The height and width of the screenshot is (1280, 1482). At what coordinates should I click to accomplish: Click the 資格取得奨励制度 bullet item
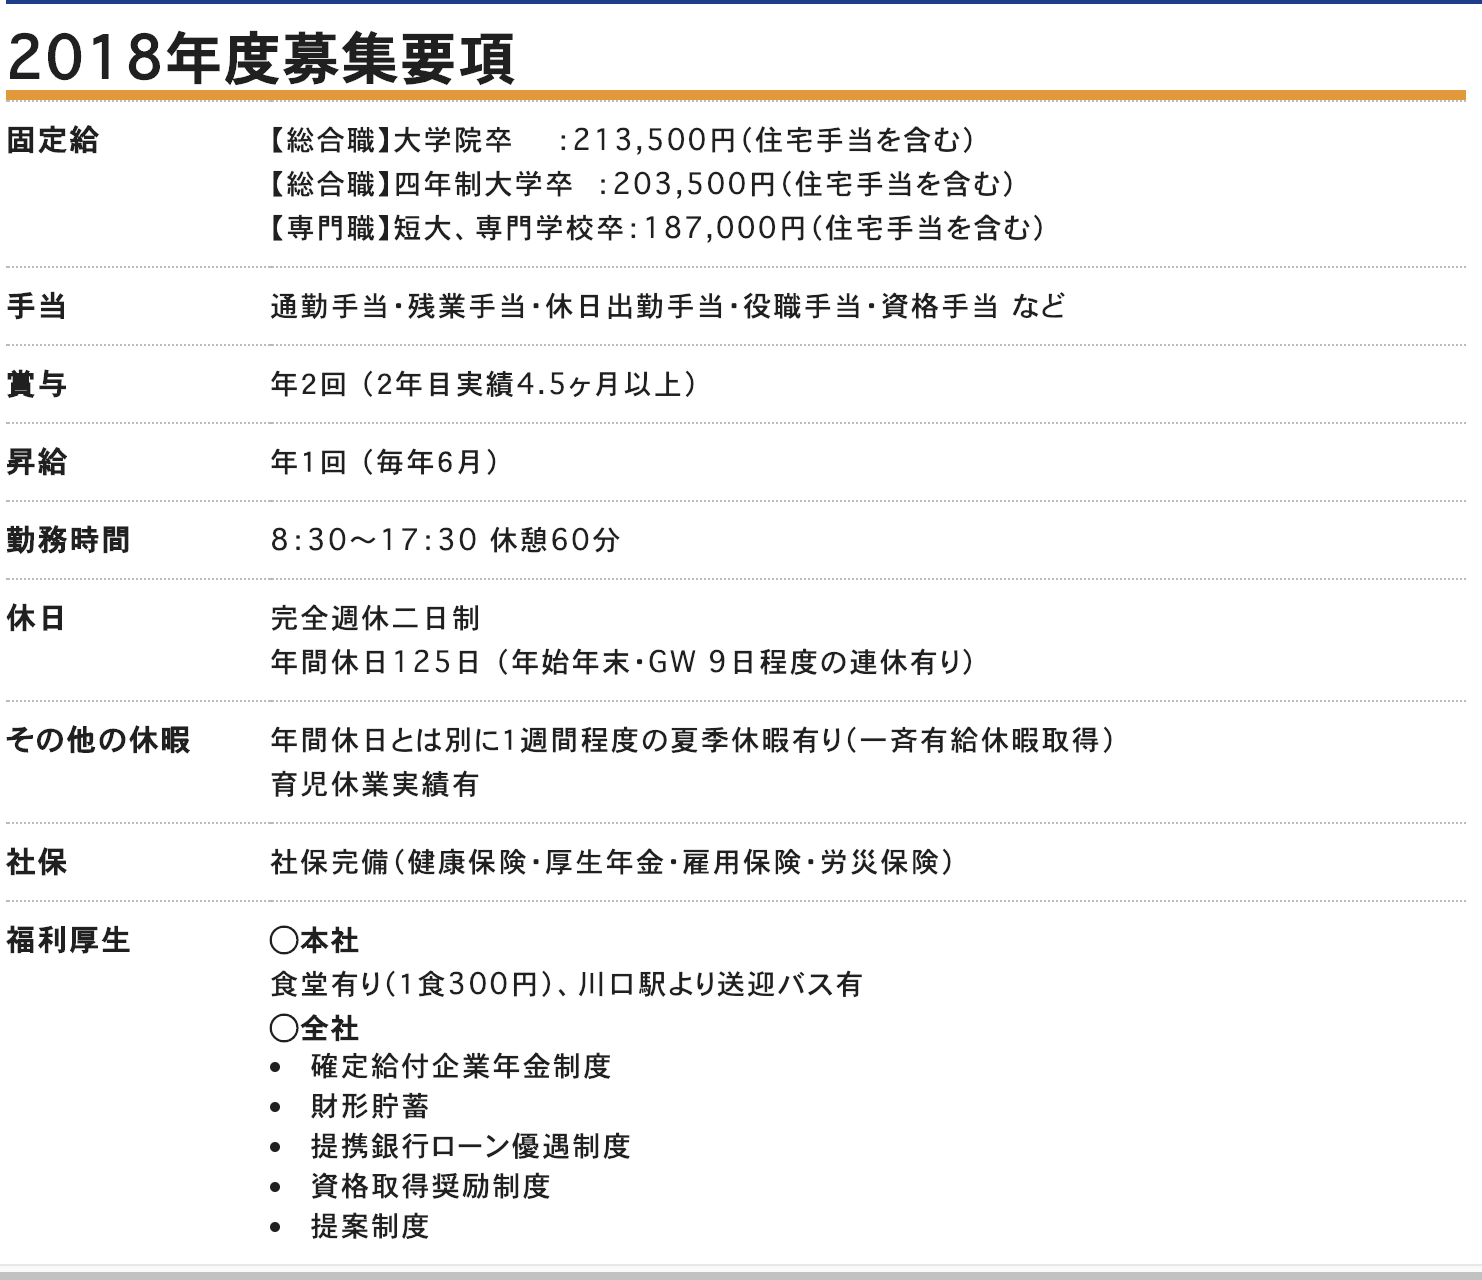(x=430, y=1186)
